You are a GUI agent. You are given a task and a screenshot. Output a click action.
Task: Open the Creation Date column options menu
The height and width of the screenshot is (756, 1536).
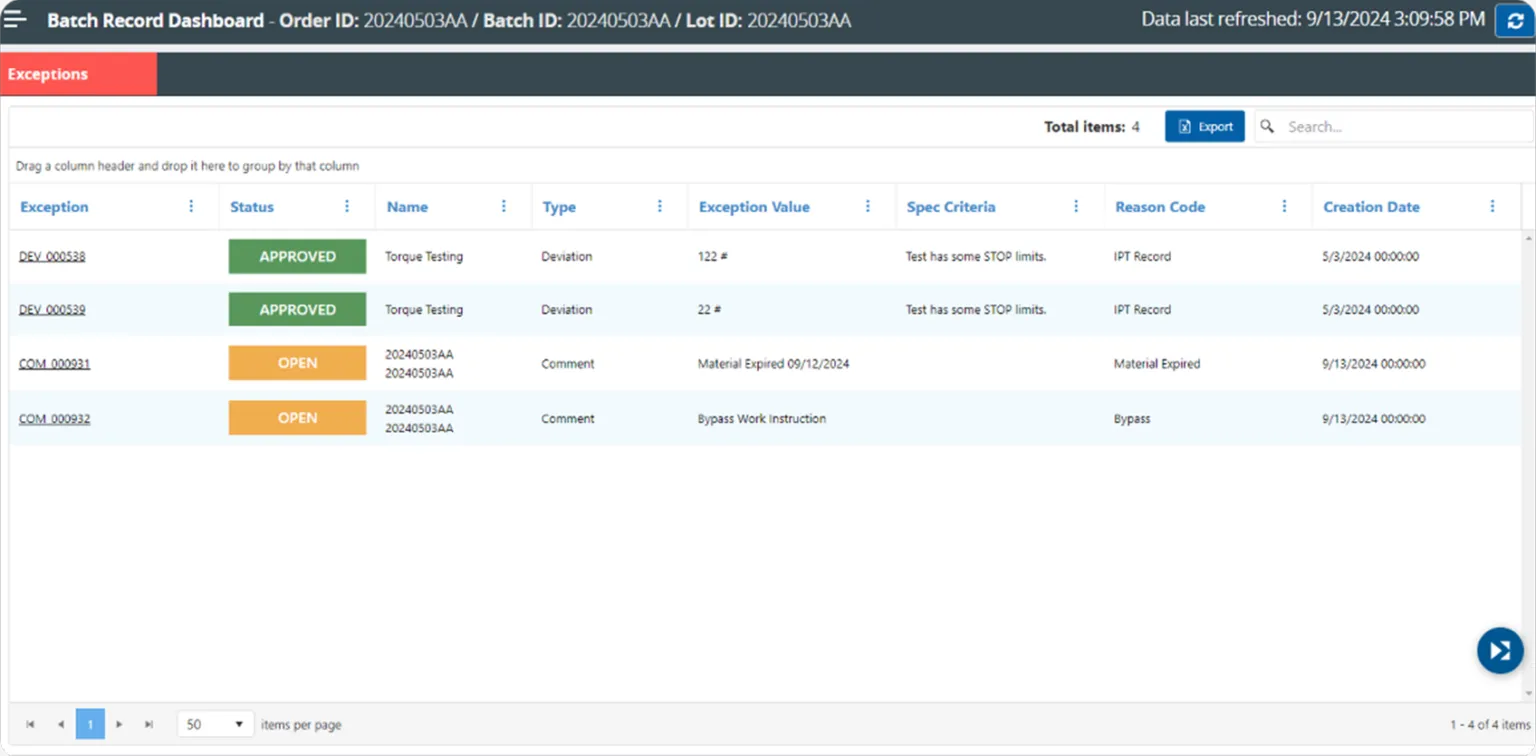1492,207
